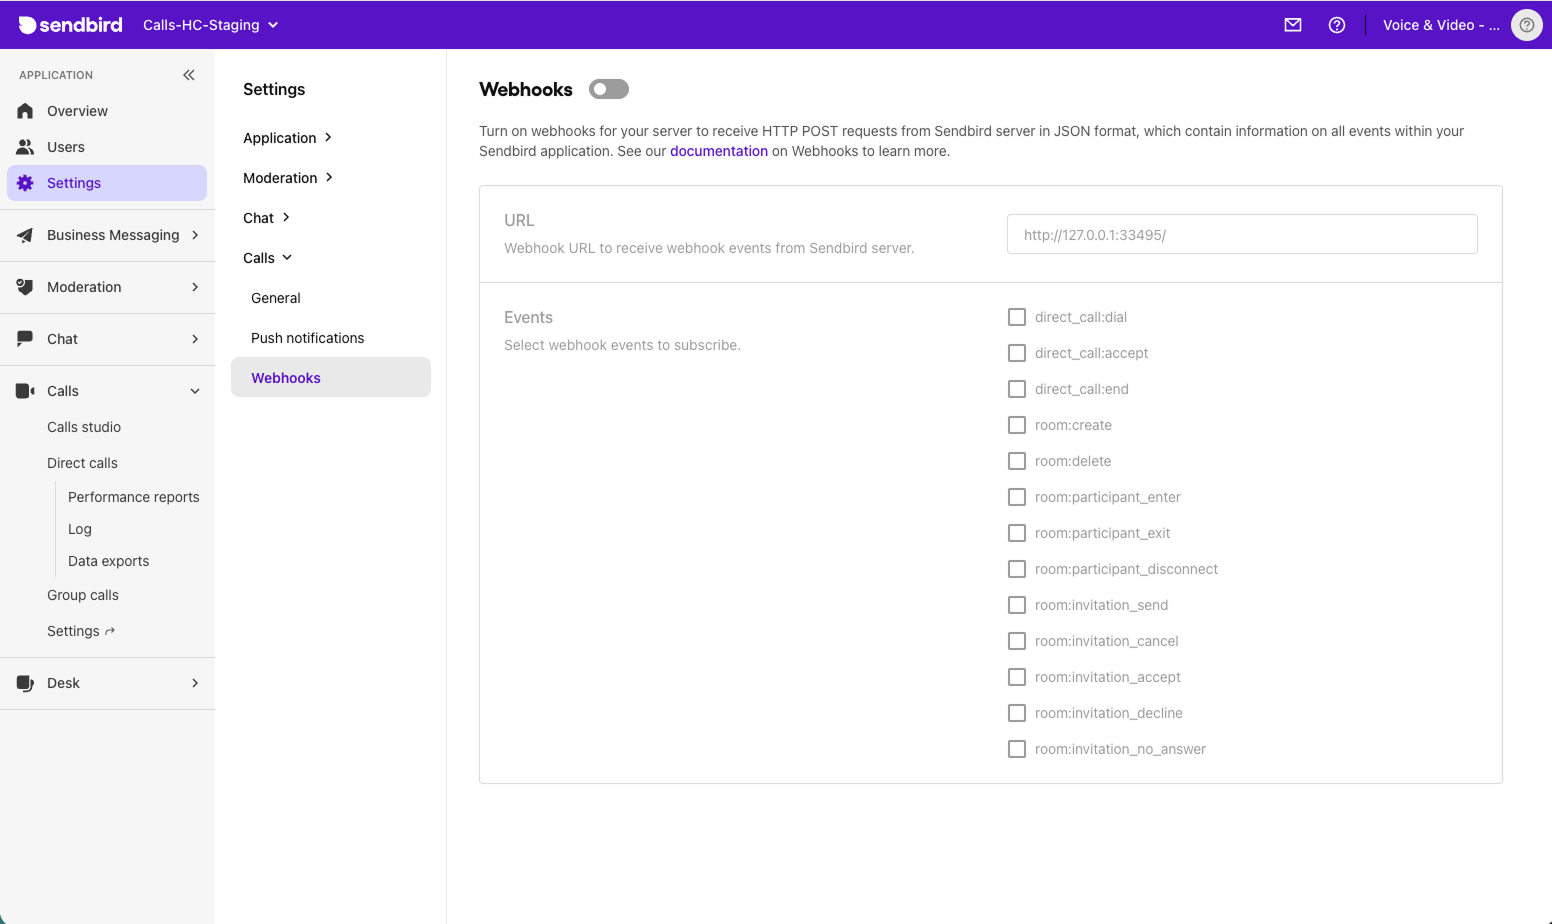Collapse the left sidebar with double chevron
Viewport: 1552px width, 924px height.
pos(189,75)
